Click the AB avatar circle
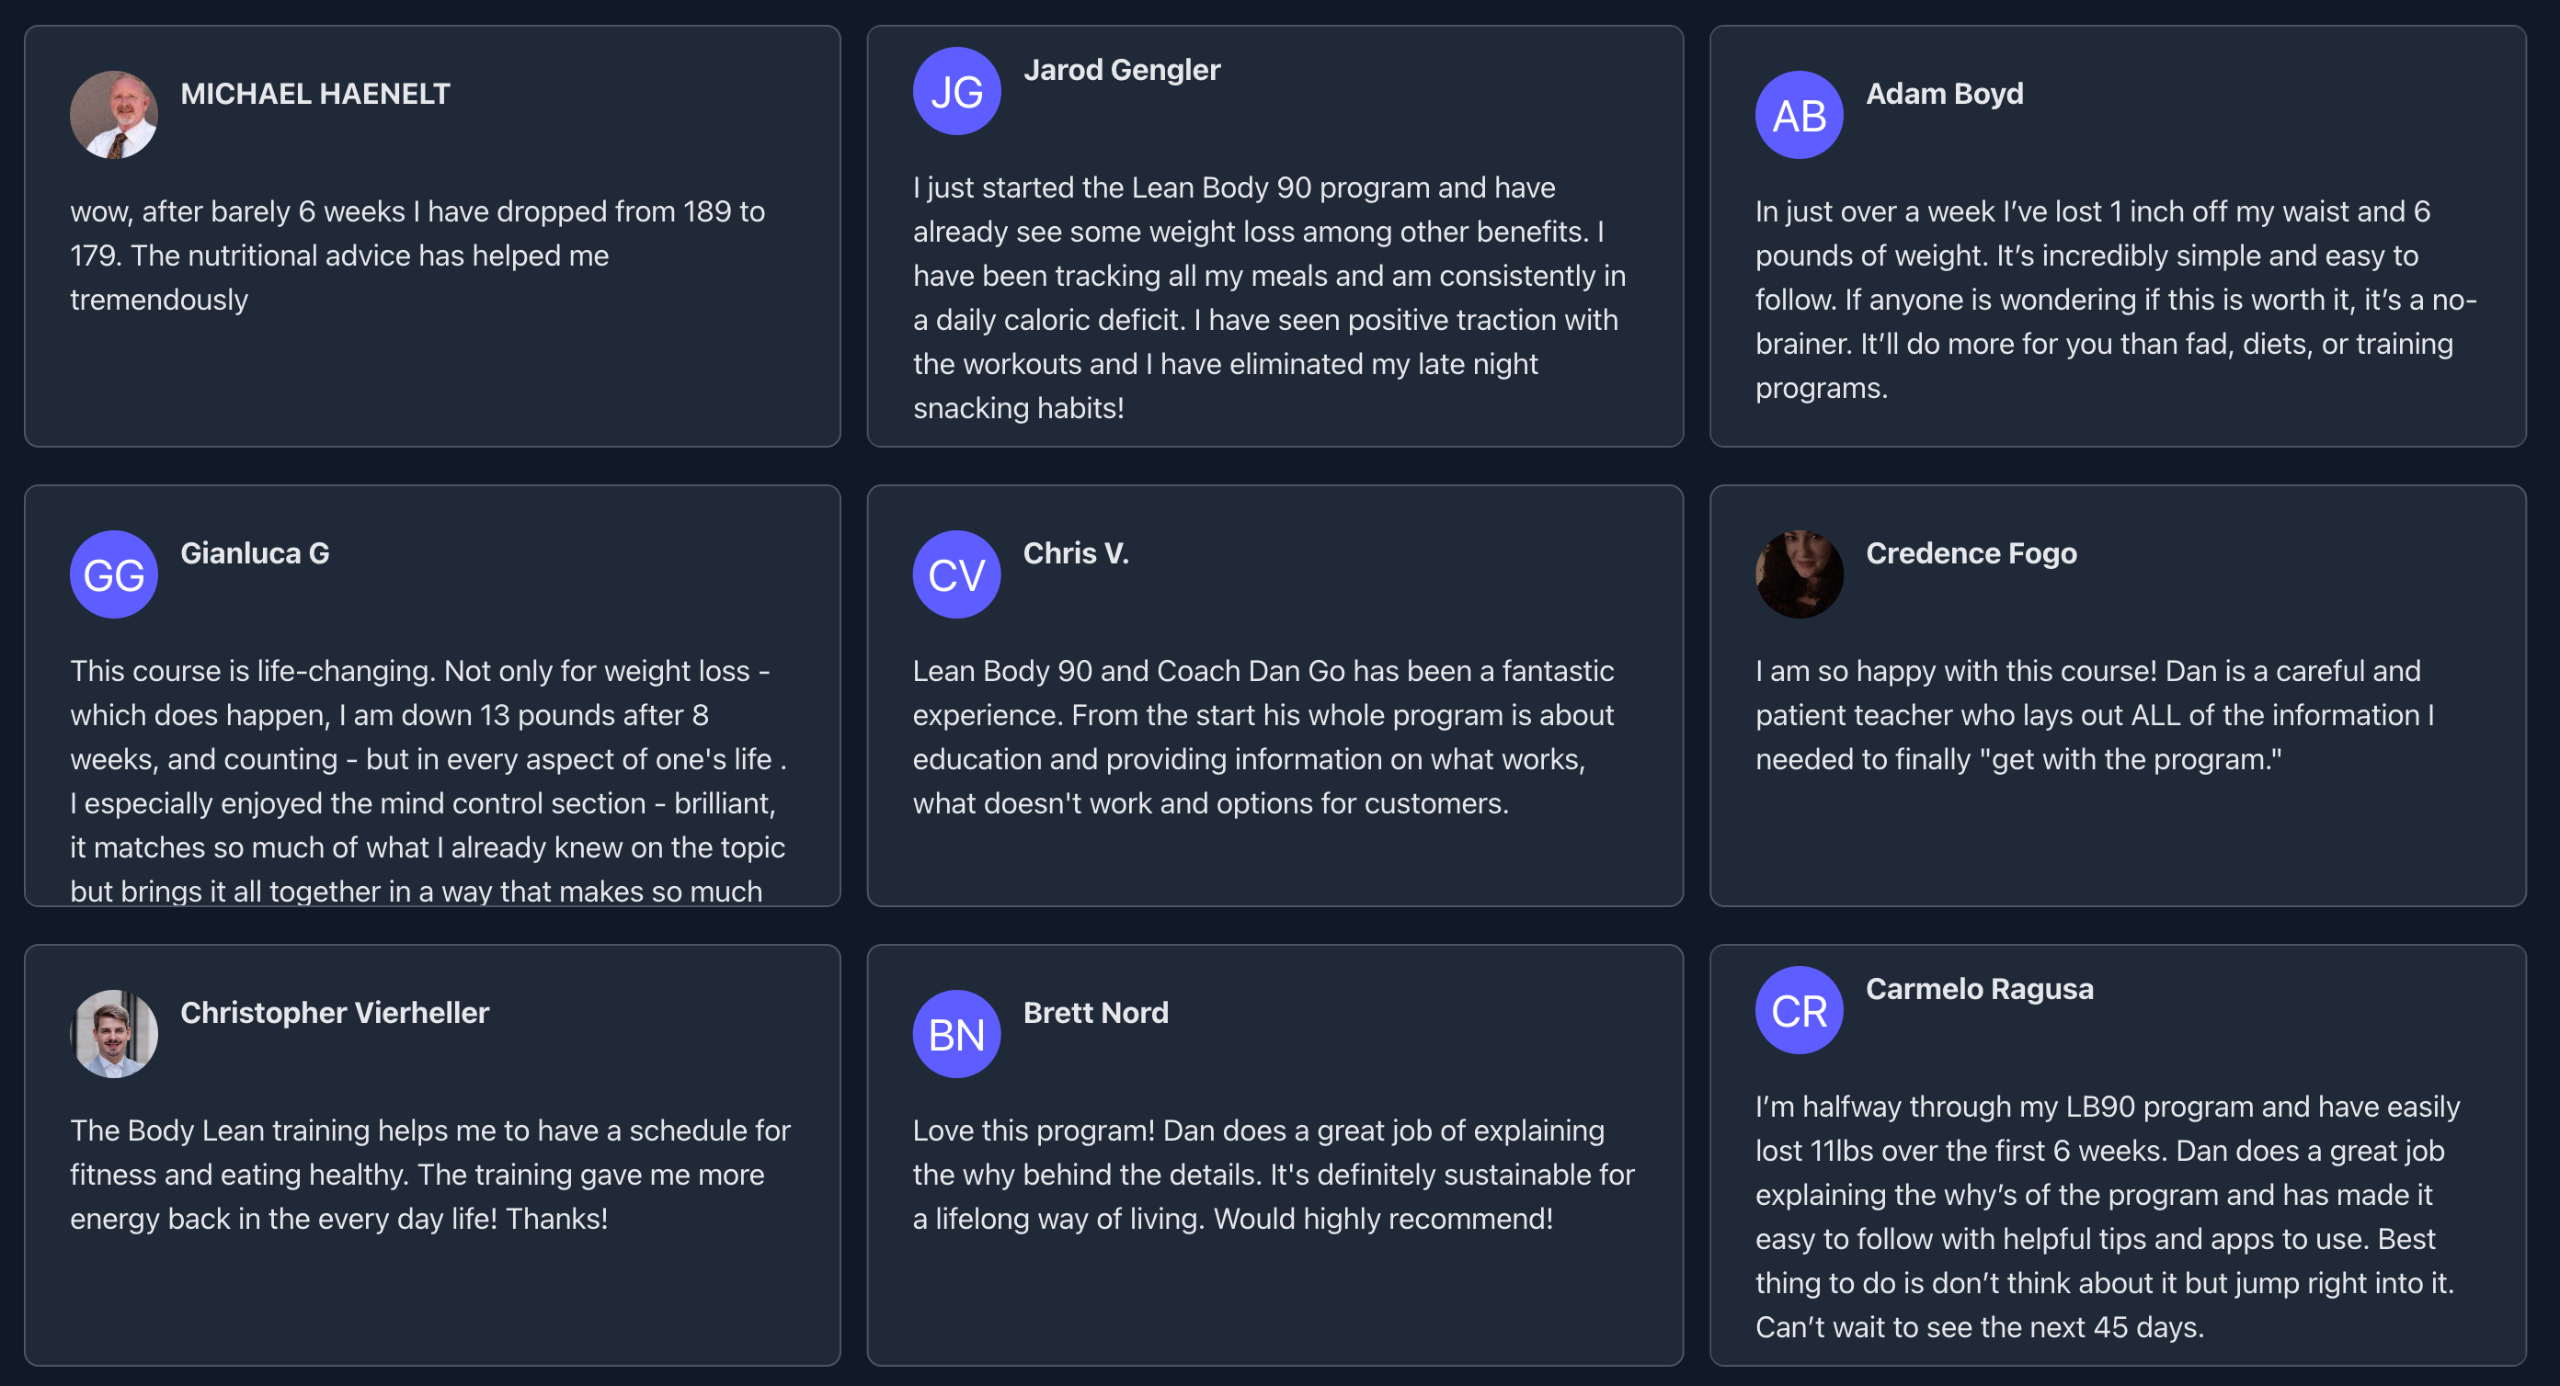2560x1386 pixels. [x=1799, y=115]
